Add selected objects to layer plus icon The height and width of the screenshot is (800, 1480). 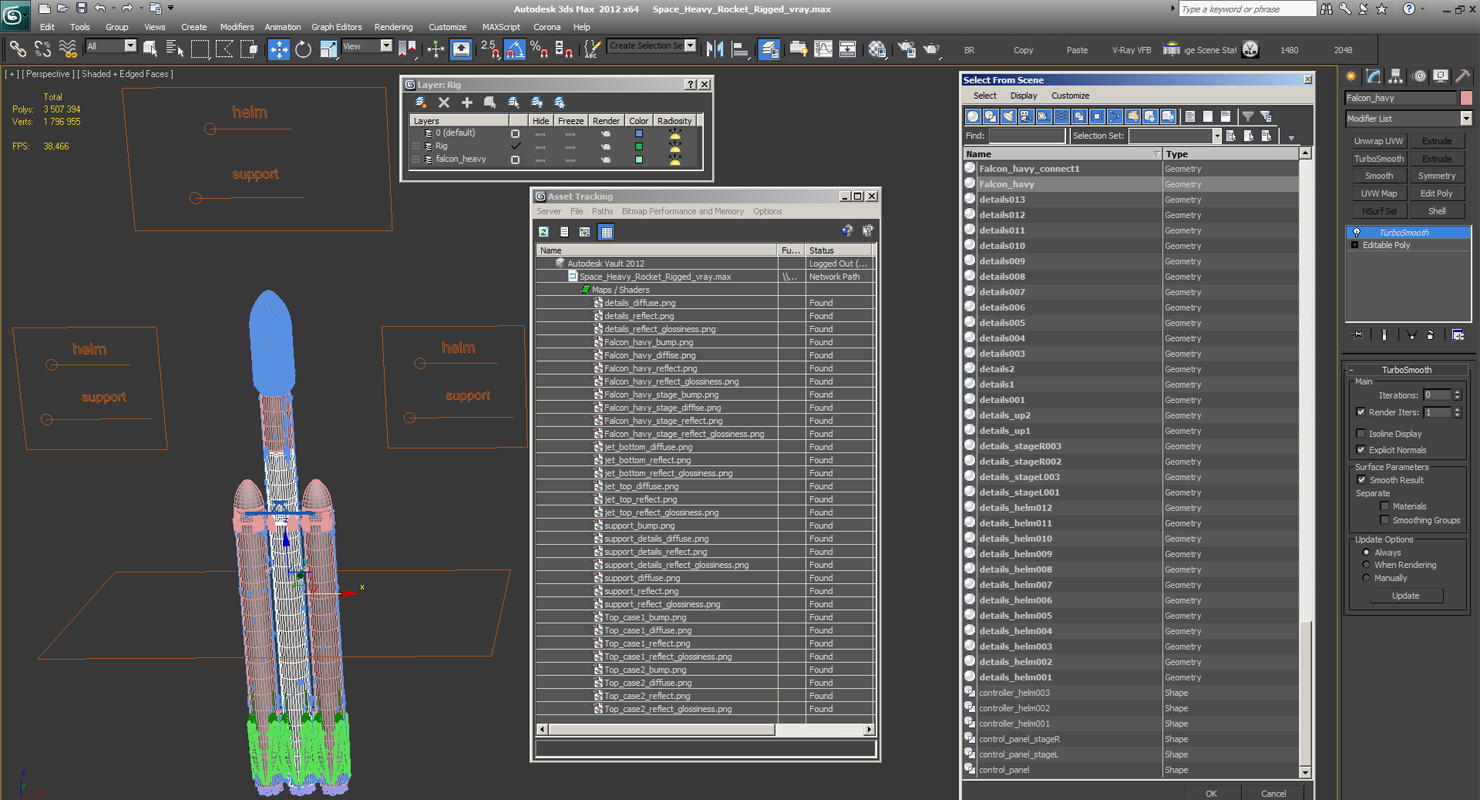[x=467, y=102]
